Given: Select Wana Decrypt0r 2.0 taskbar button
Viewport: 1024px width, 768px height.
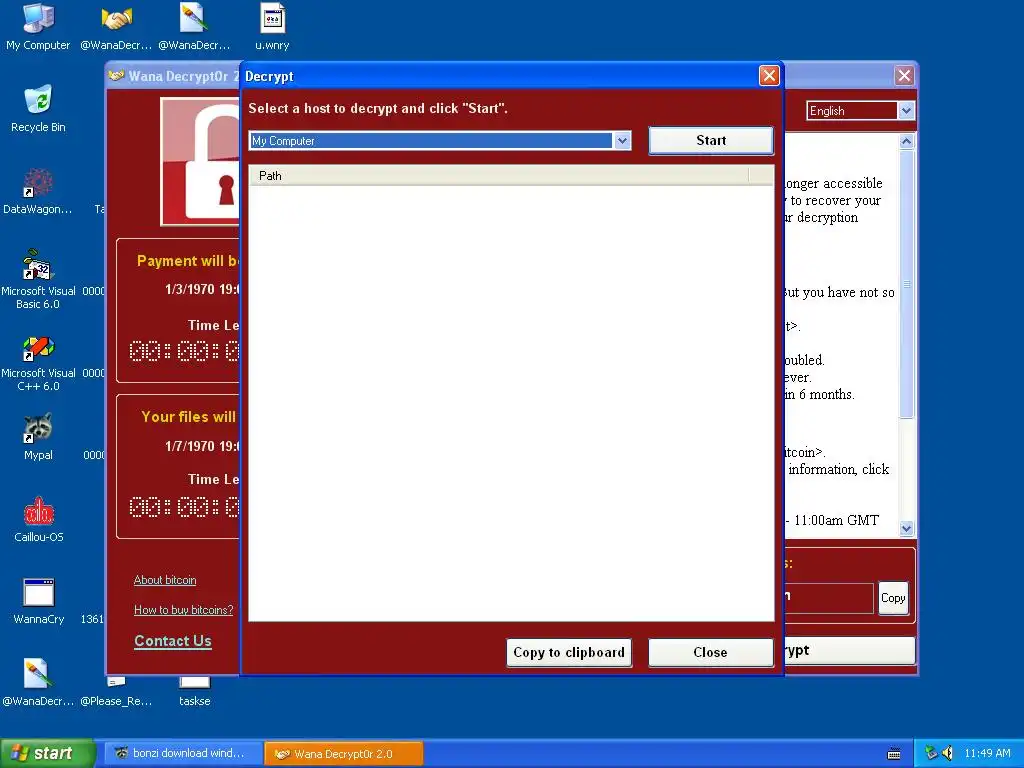Looking at the screenshot, I should [344, 754].
